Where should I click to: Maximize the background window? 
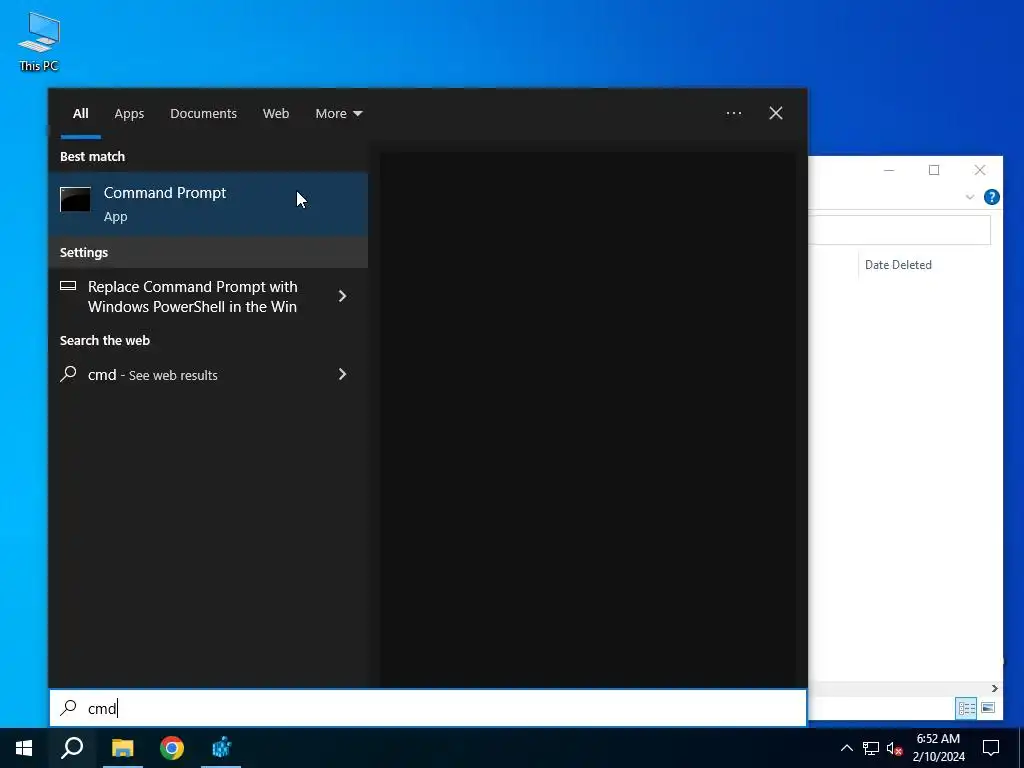(x=934, y=170)
